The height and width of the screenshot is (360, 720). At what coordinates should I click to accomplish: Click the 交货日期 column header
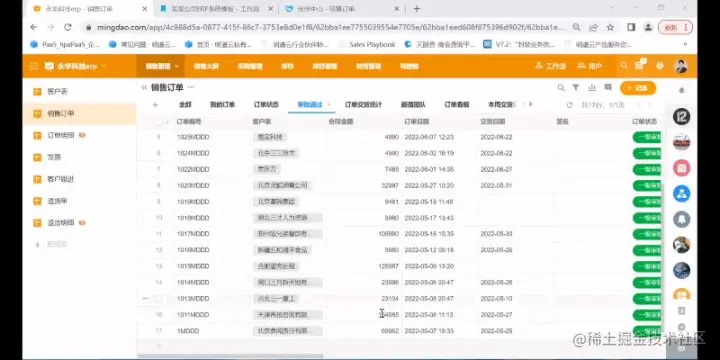click(493, 122)
